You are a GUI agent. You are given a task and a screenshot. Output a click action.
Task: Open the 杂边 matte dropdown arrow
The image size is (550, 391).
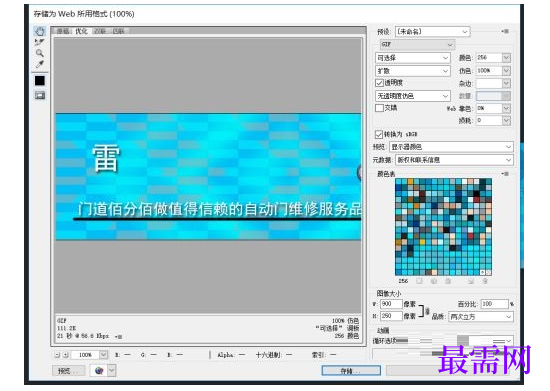click(506, 83)
